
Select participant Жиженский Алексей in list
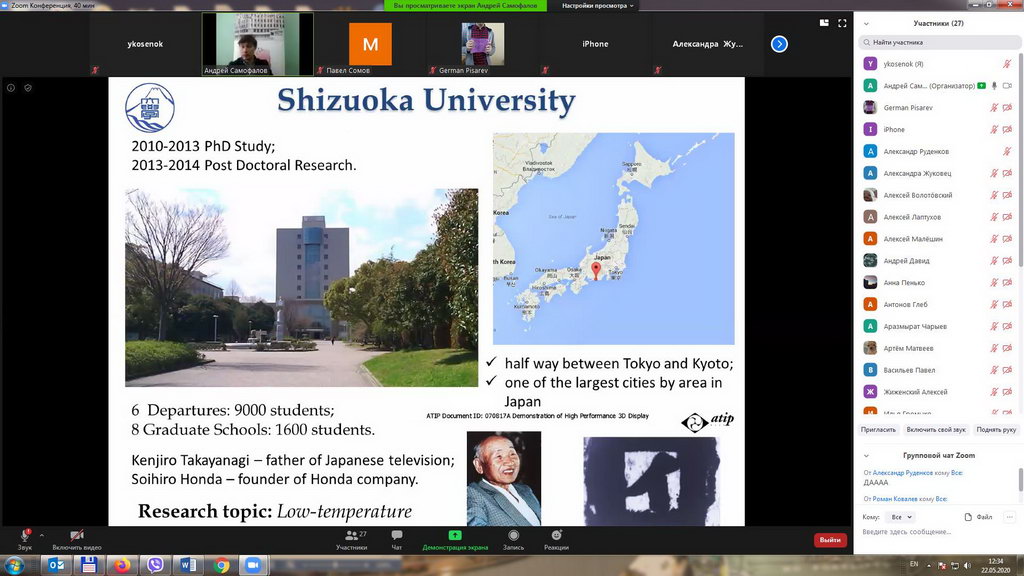[938, 392]
